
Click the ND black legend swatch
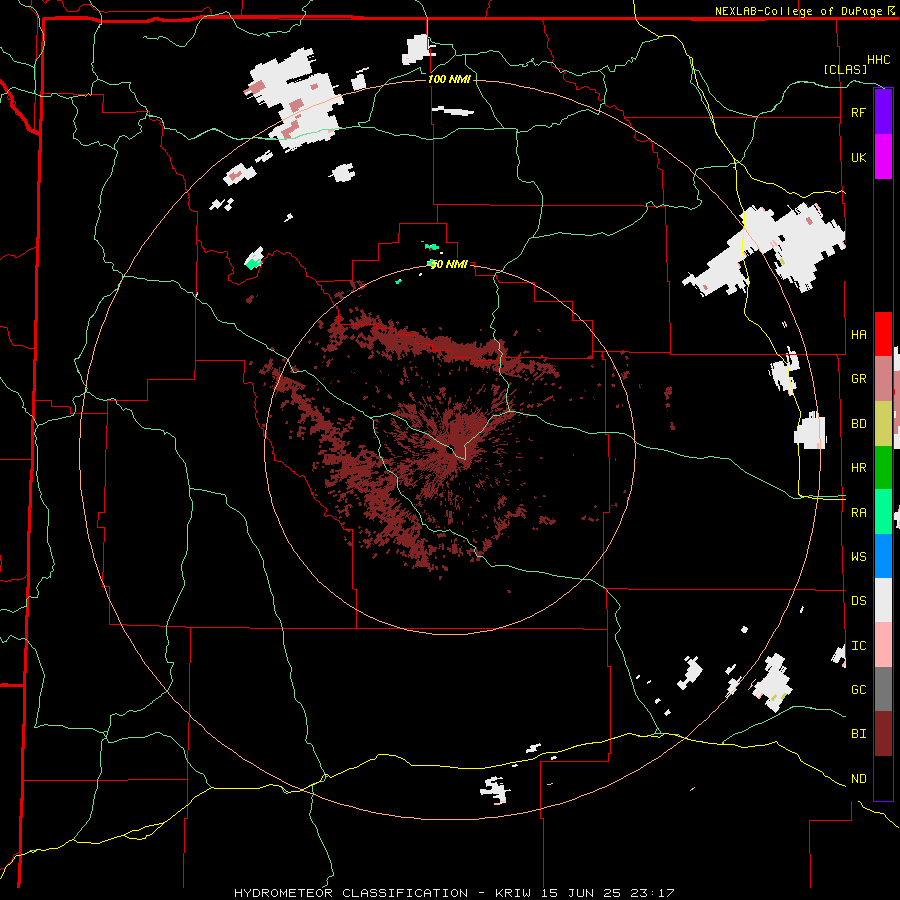tap(883, 778)
